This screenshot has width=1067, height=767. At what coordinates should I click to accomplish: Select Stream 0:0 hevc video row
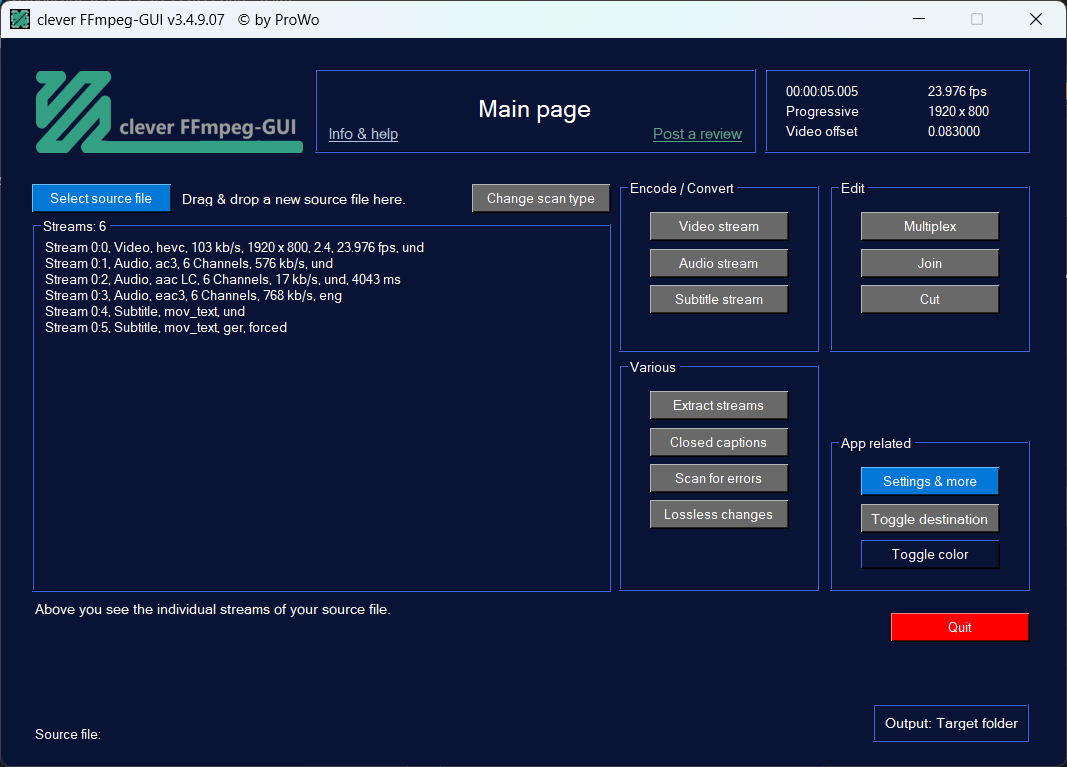[x=234, y=247]
